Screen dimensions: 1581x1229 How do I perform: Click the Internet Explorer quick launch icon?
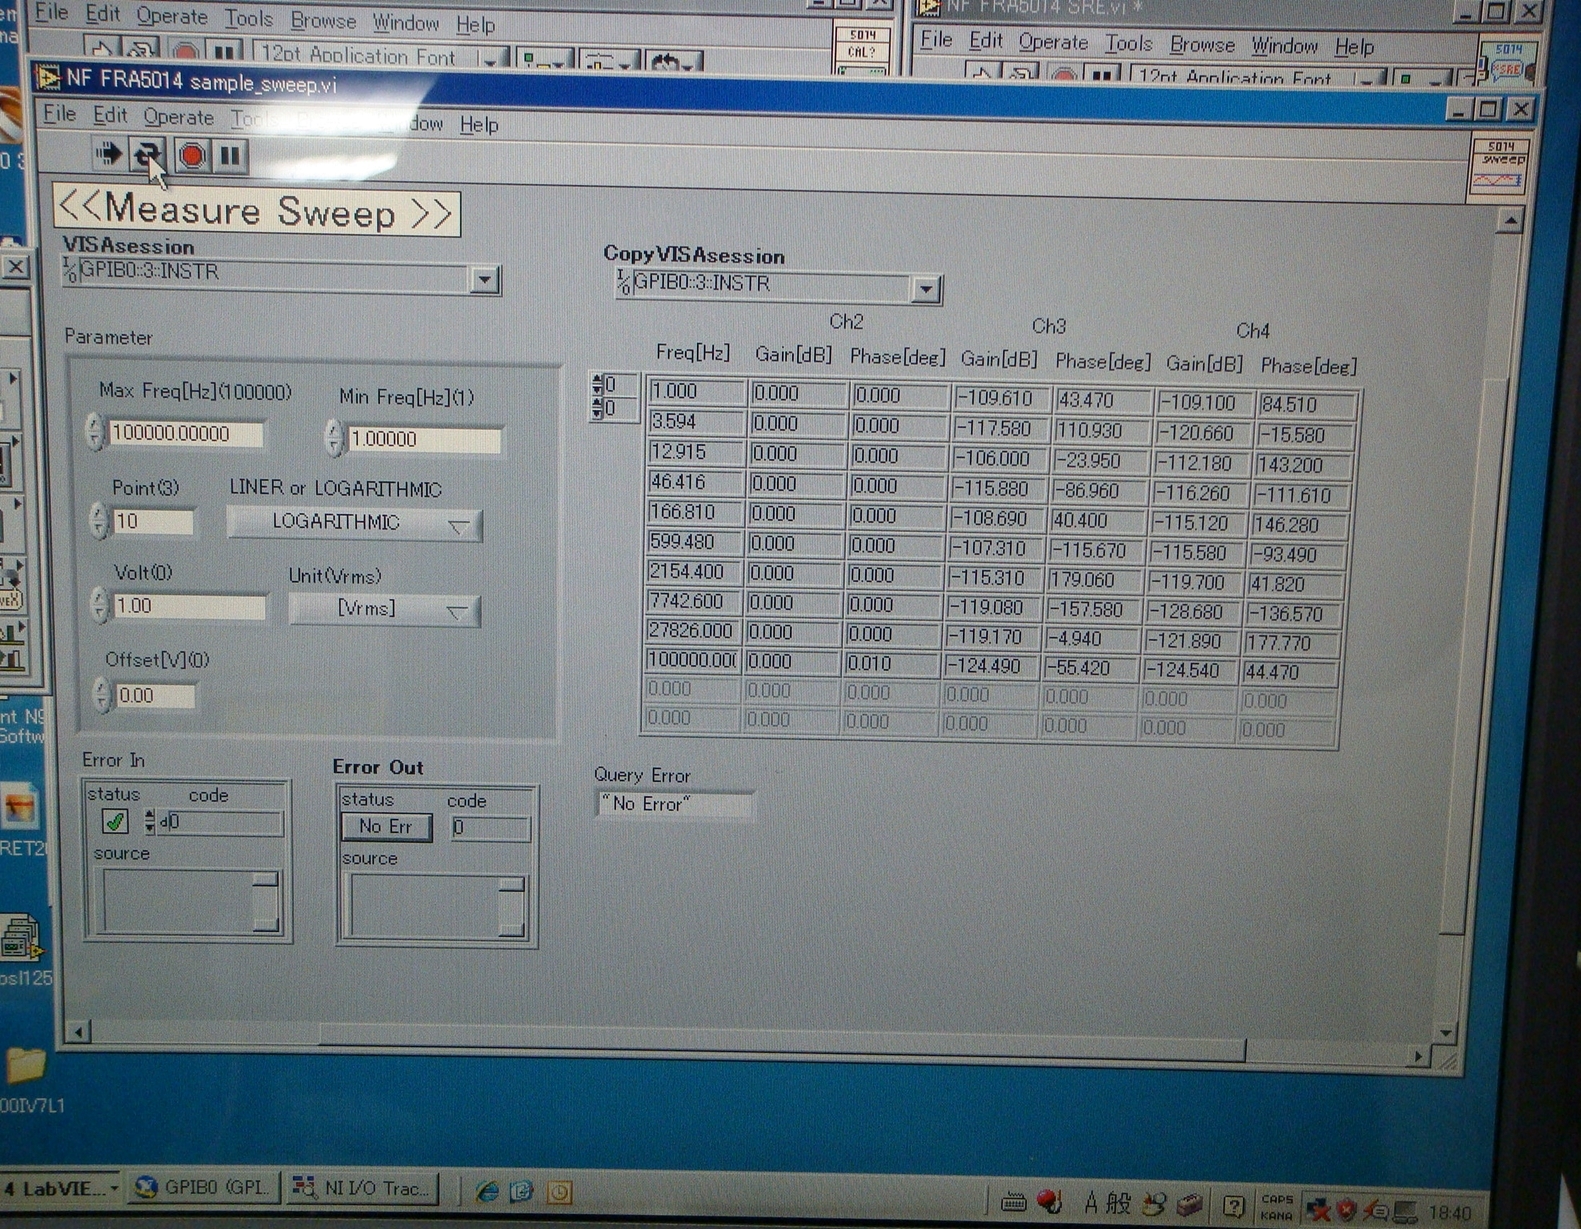(x=488, y=1190)
